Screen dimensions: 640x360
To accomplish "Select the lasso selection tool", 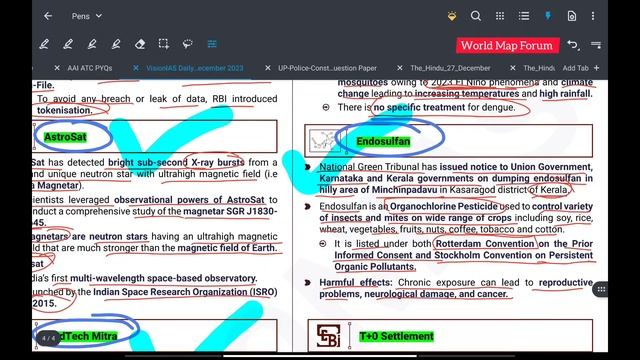I will 188,44.
